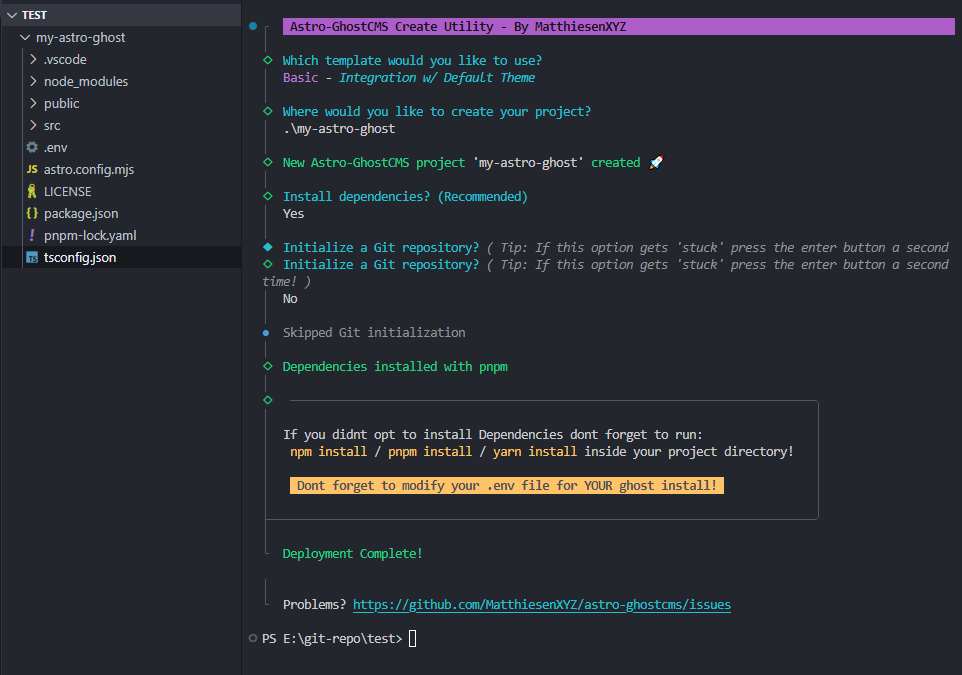Click the gear icon of .env

click(x=32, y=147)
